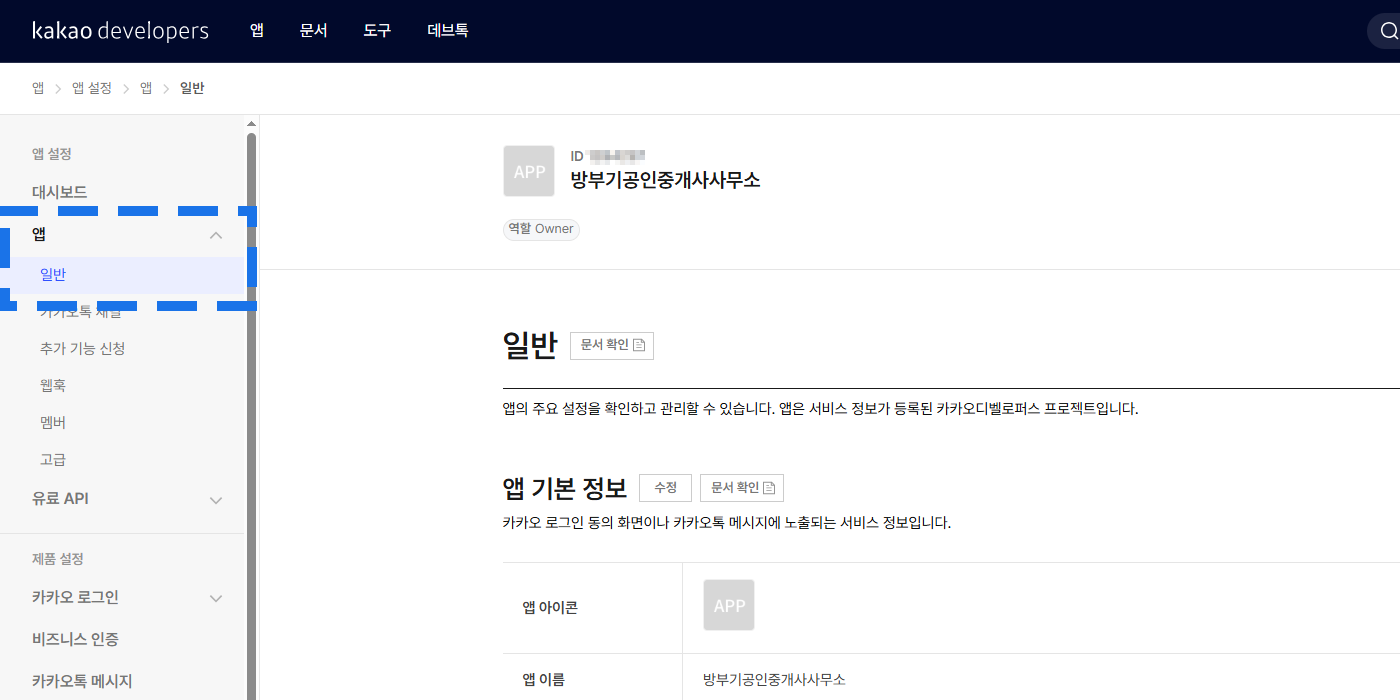Click the sidebar scrollbar up arrow
The width and height of the screenshot is (1400, 700).
(x=251, y=124)
